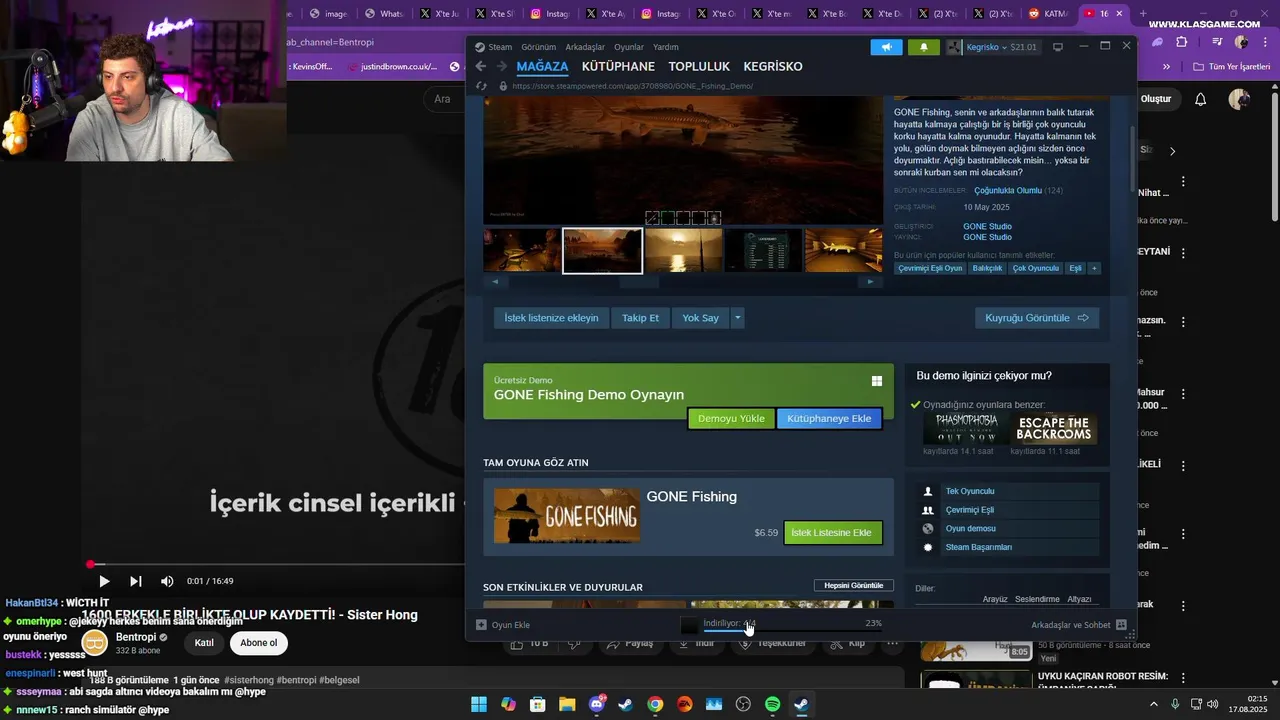Click Hepsini Görüntüle button
This screenshot has width=1280, height=720.
point(853,585)
